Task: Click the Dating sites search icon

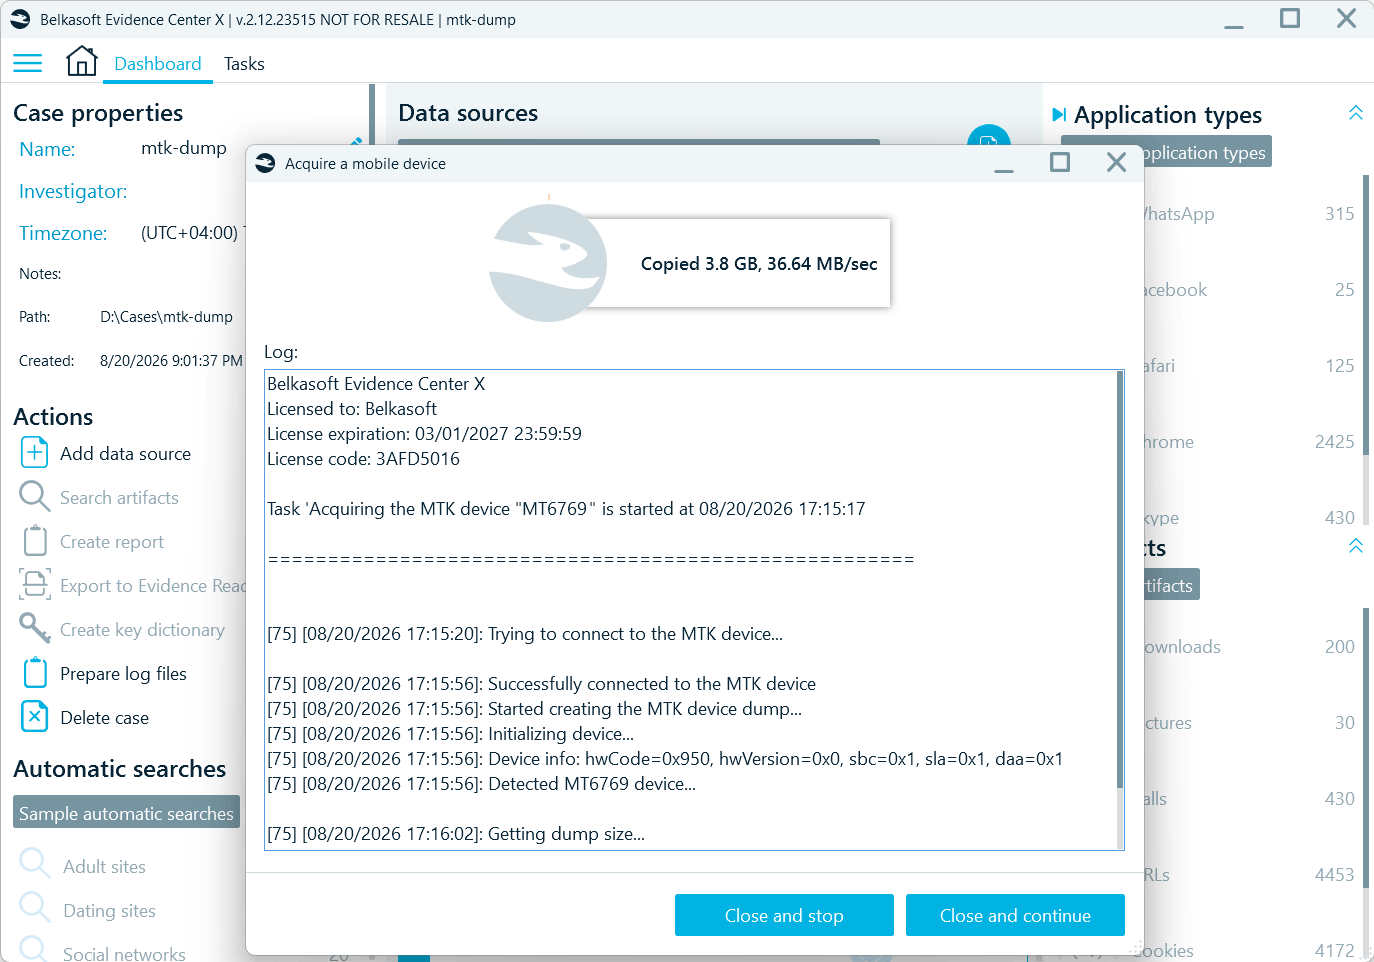Action: pyautogui.click(x=35, y=908)
